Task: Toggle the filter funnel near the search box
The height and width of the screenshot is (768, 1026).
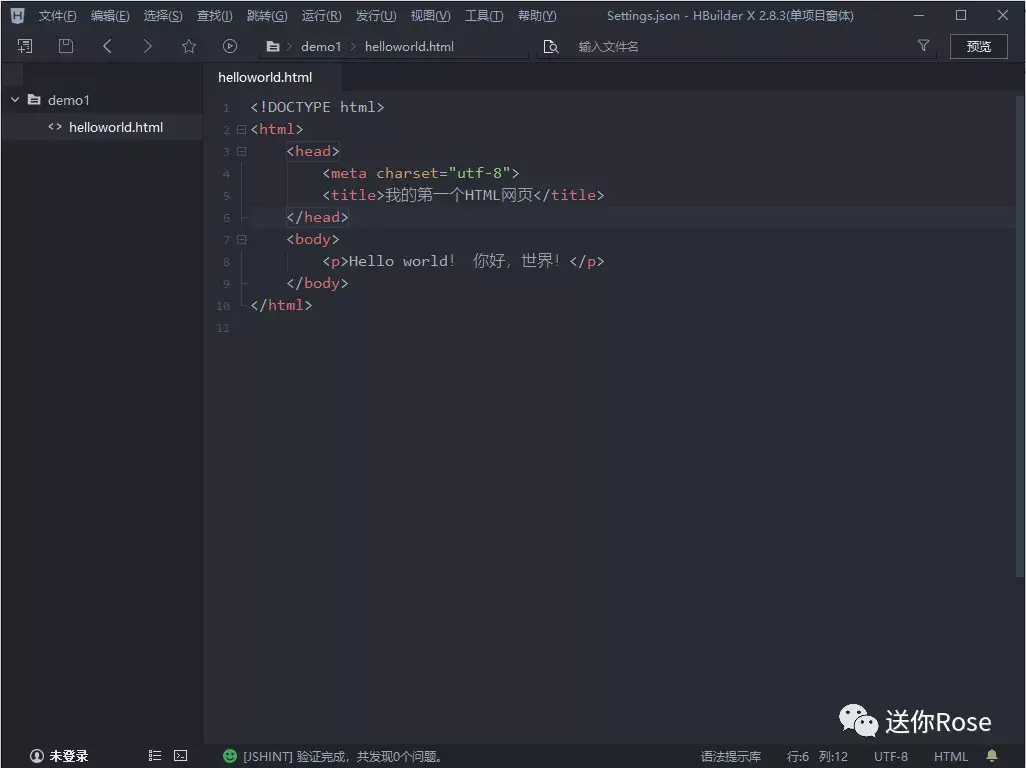Action: [923, 46]
